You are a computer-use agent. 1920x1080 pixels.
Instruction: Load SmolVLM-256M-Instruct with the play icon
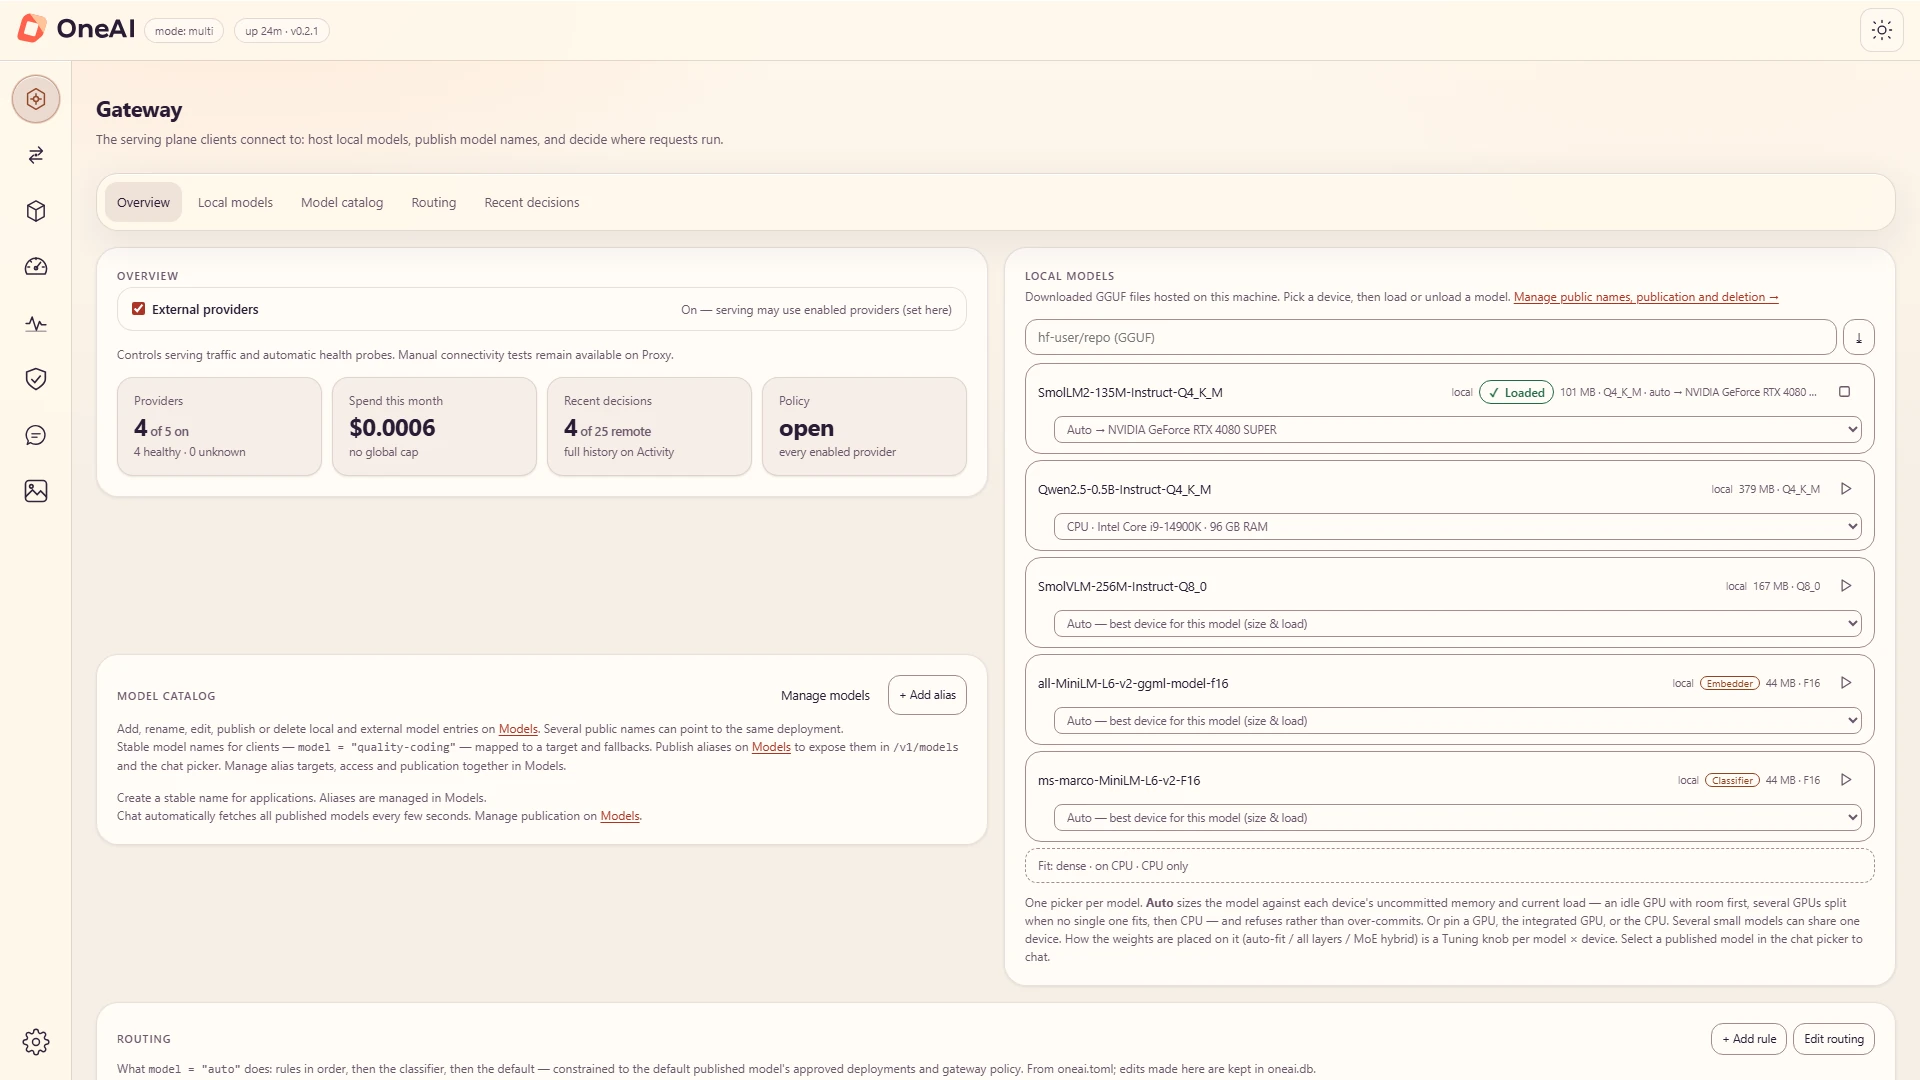coord(1846,586)
